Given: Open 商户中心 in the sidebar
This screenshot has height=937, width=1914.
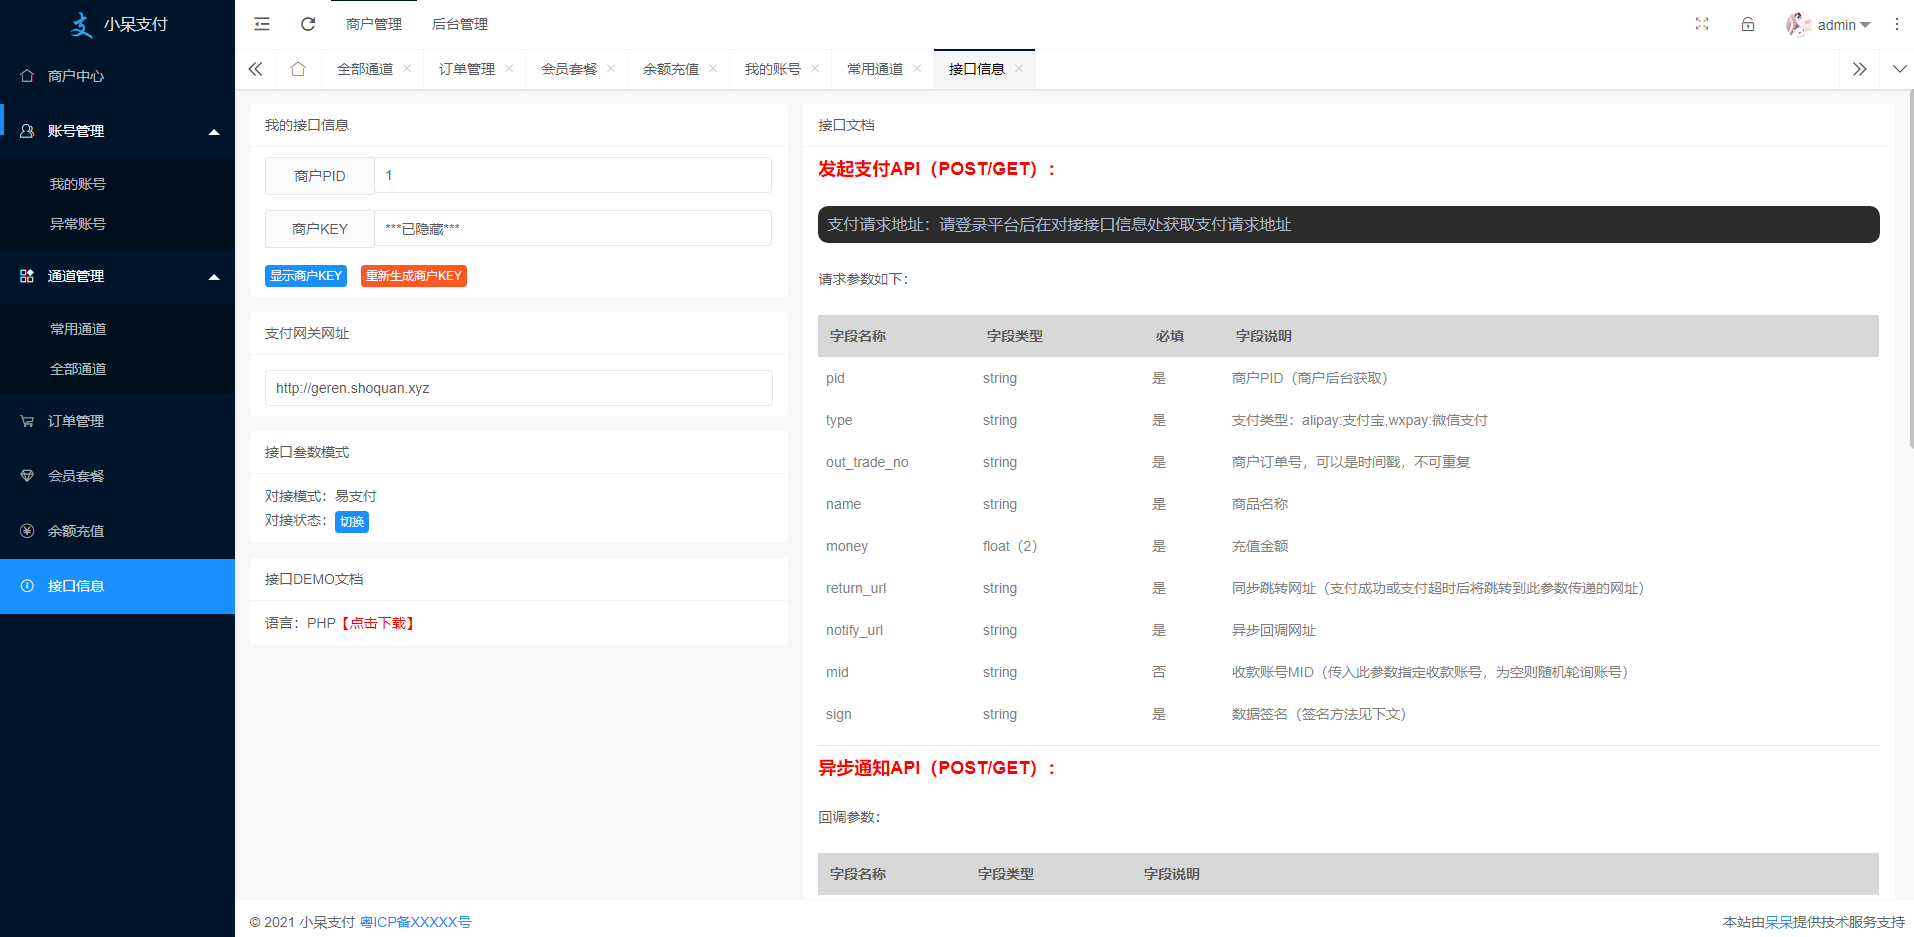Looking at the screenshot, I should pos(117,76).
